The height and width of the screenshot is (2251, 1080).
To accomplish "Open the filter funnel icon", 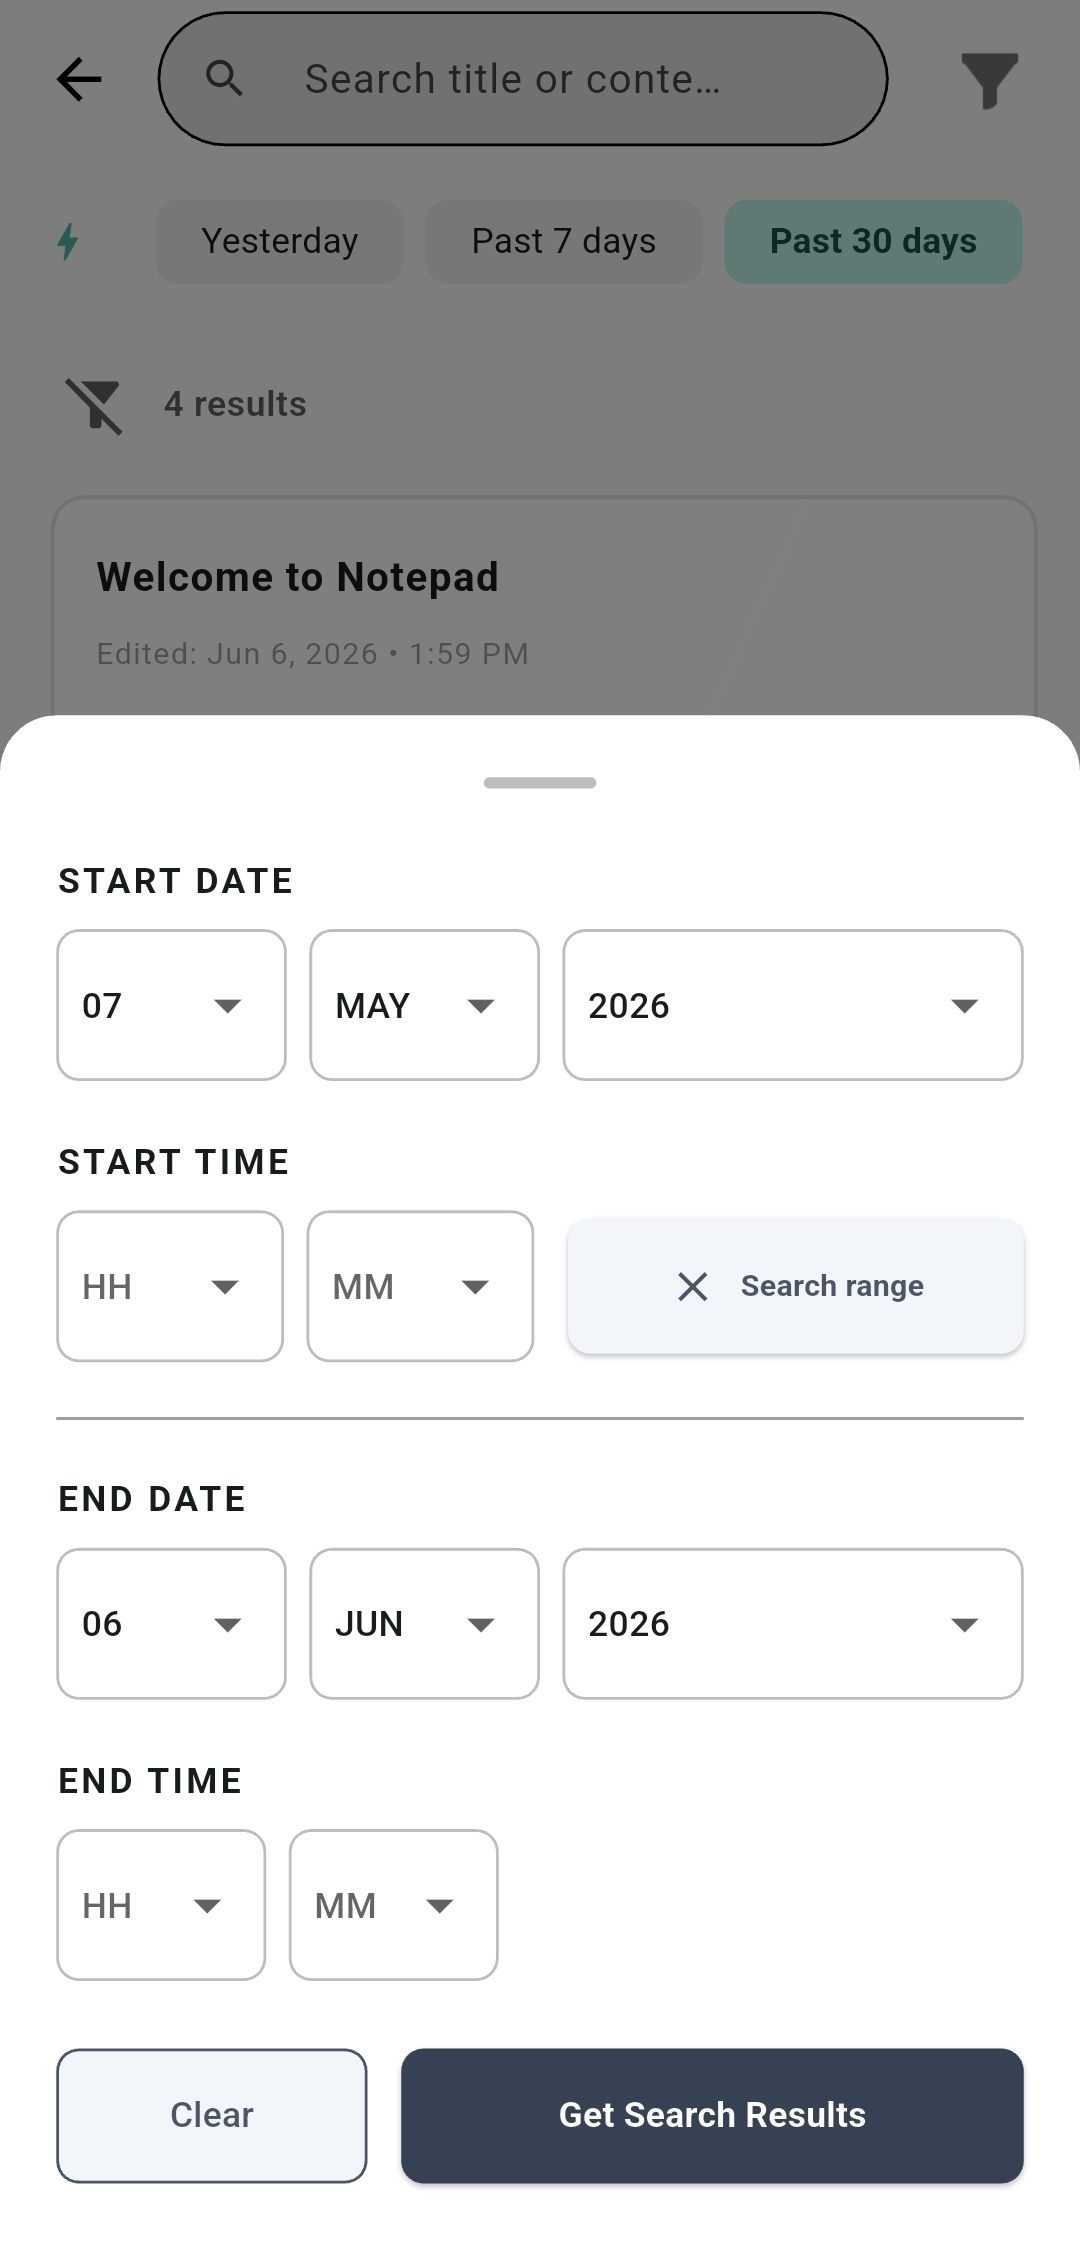I will 989,80.
